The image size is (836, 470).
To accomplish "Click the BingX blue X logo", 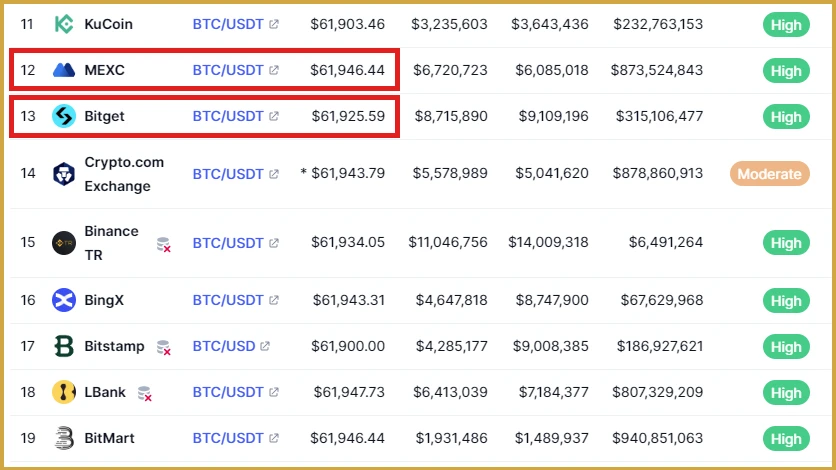I will coord(64,300).
